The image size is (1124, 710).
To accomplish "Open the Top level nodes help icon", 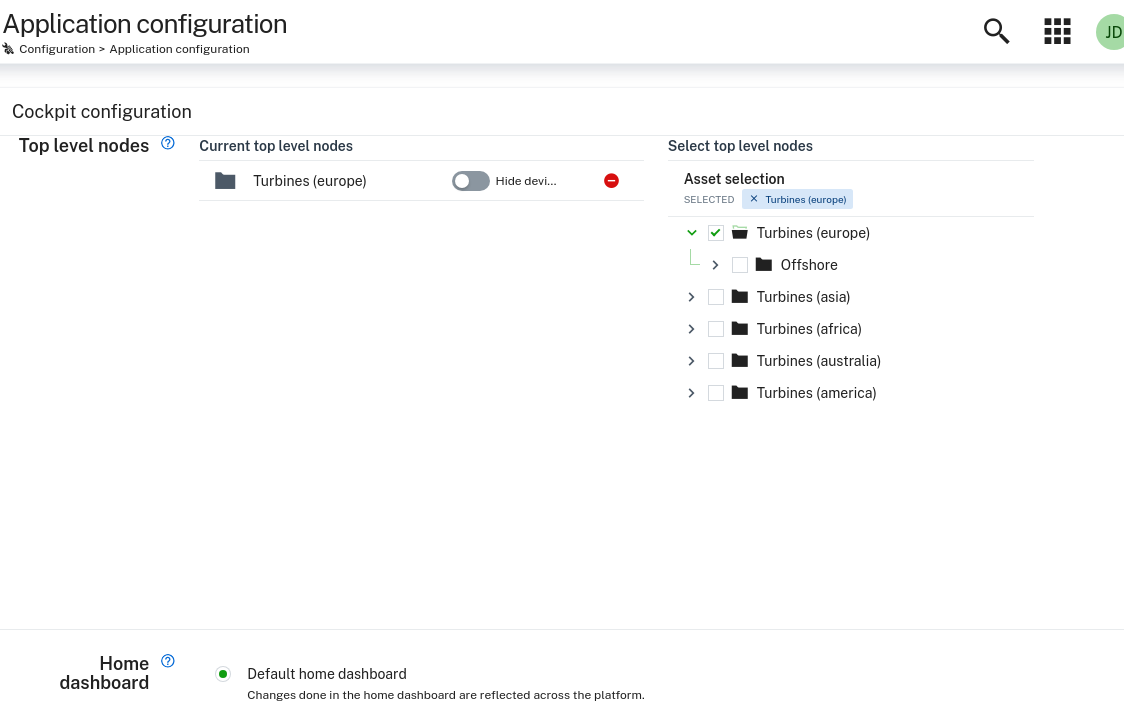I will (167, 143).
